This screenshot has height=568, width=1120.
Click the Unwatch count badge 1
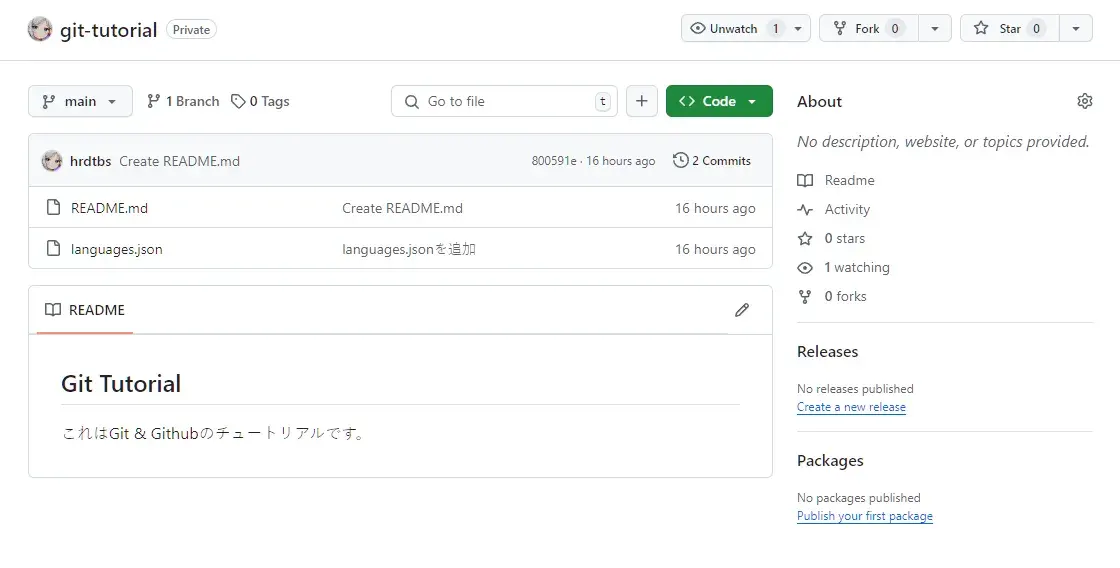point(776,29)
